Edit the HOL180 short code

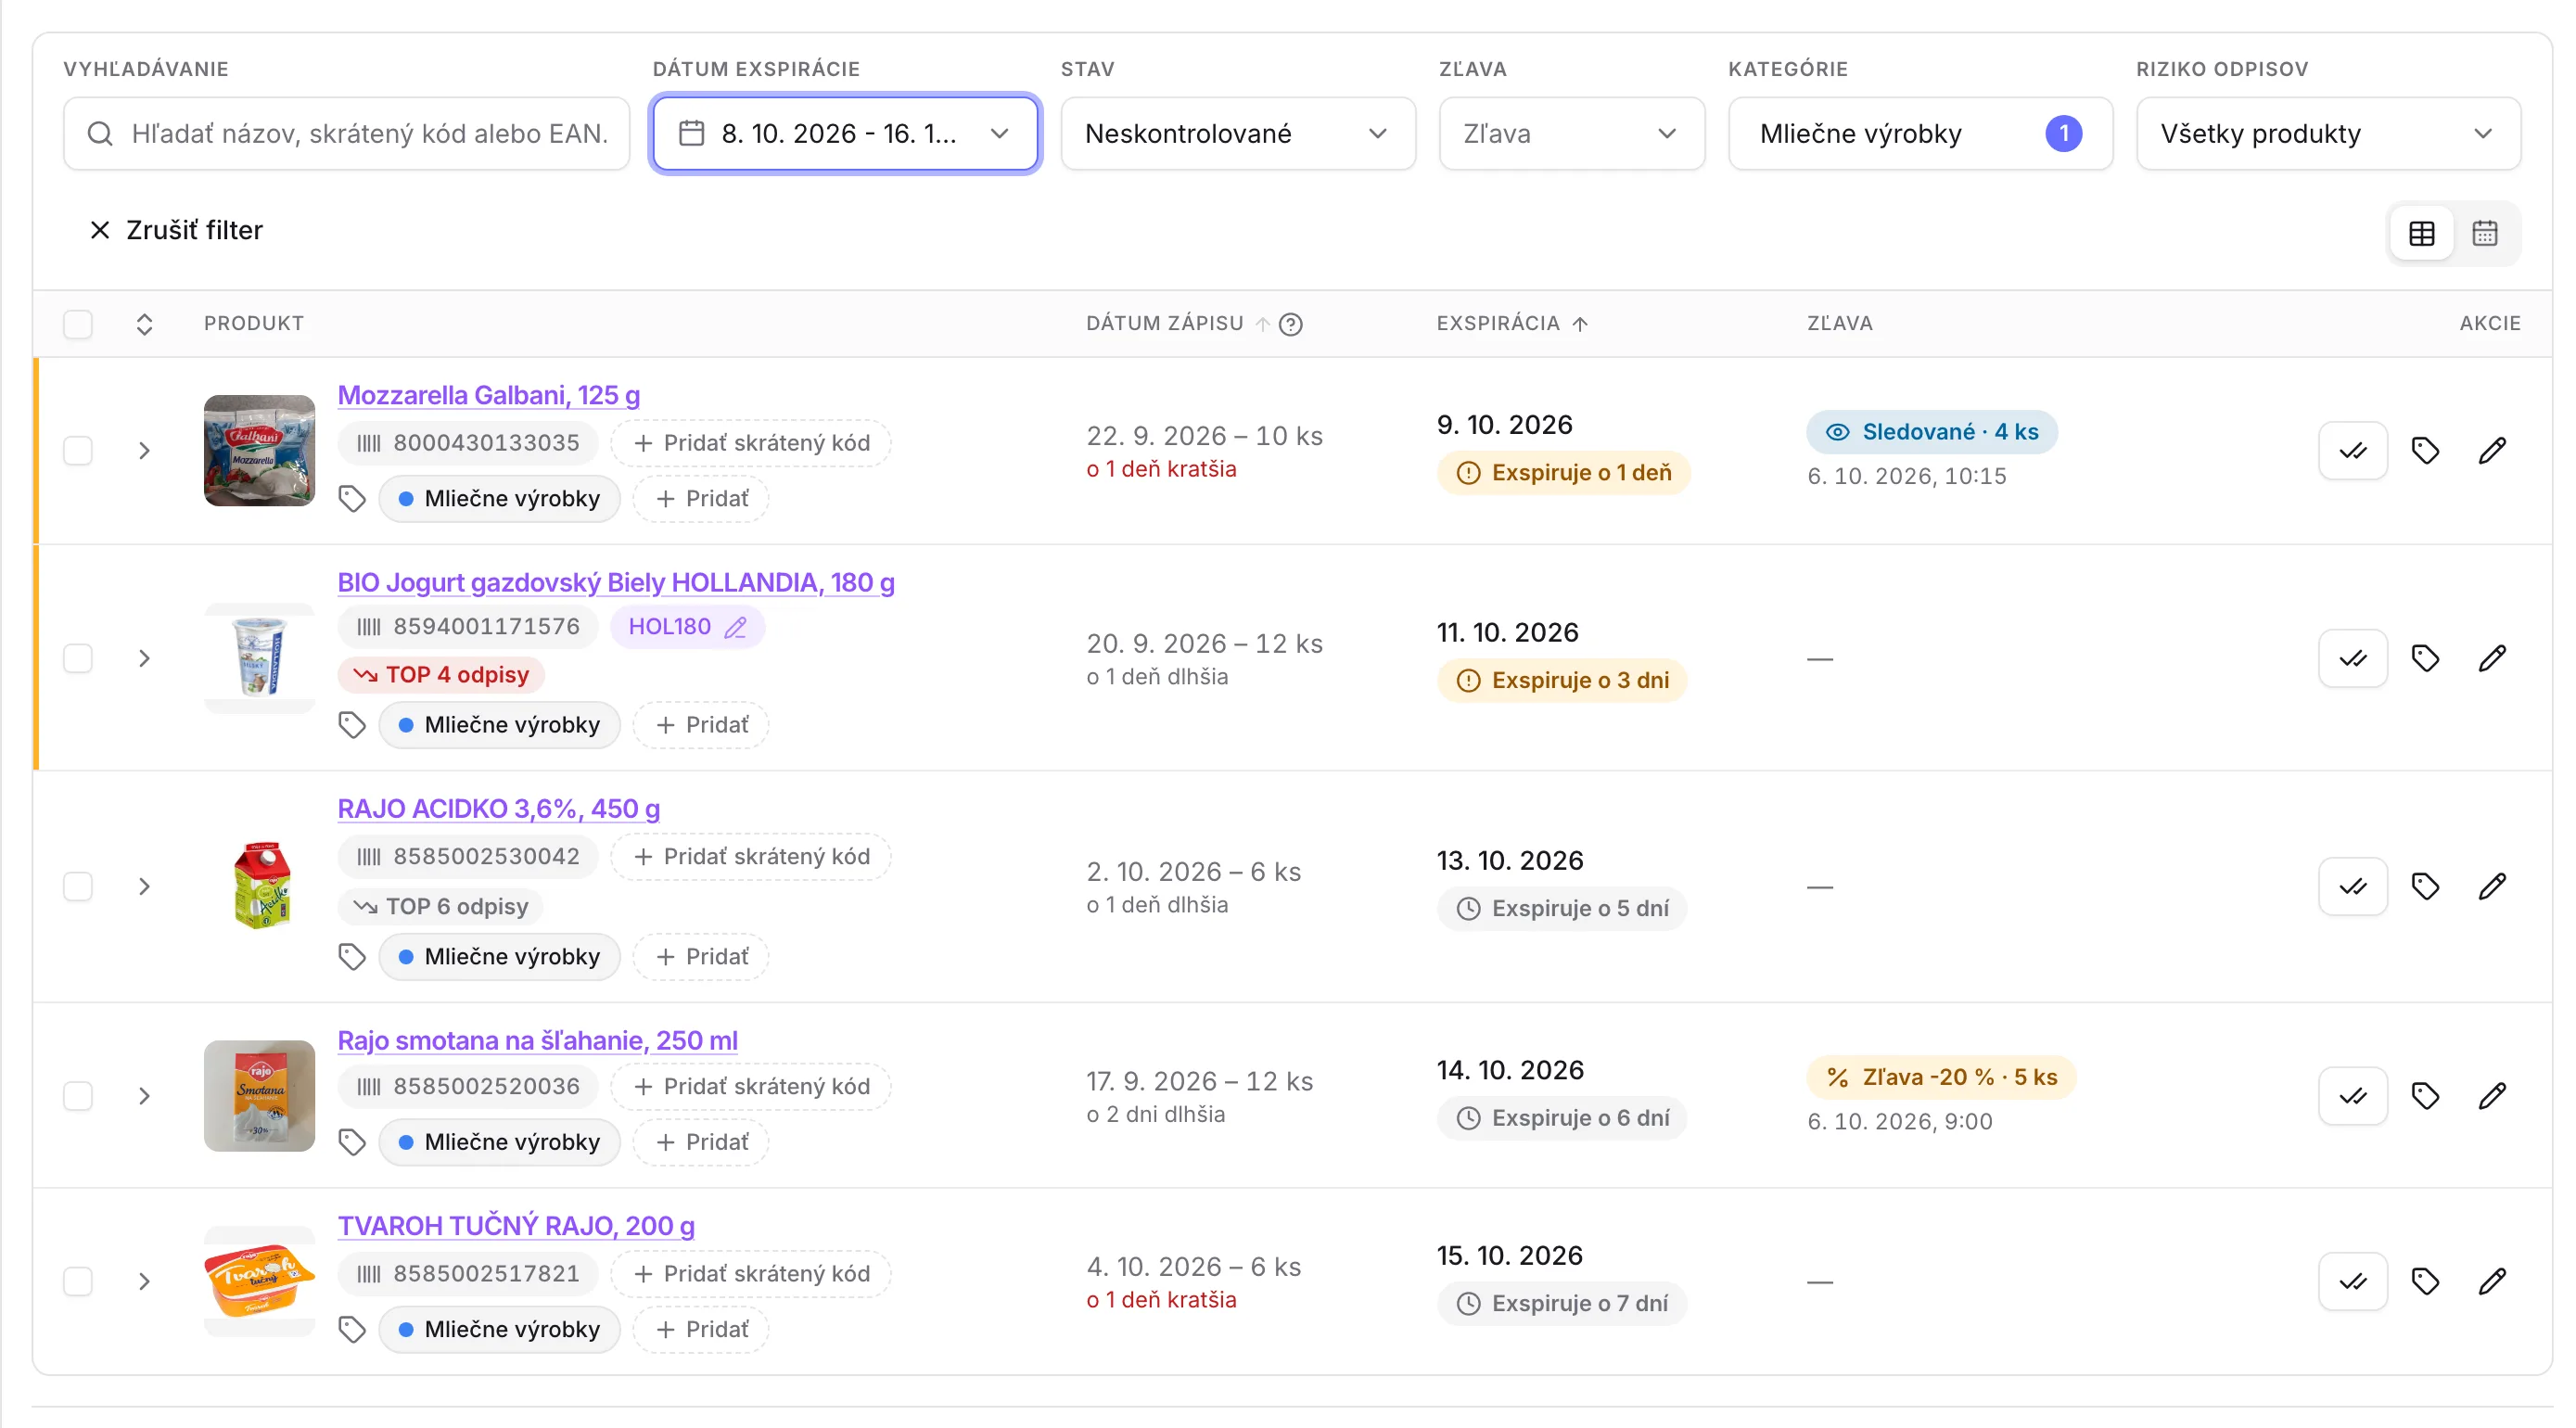tap(735, 627)
